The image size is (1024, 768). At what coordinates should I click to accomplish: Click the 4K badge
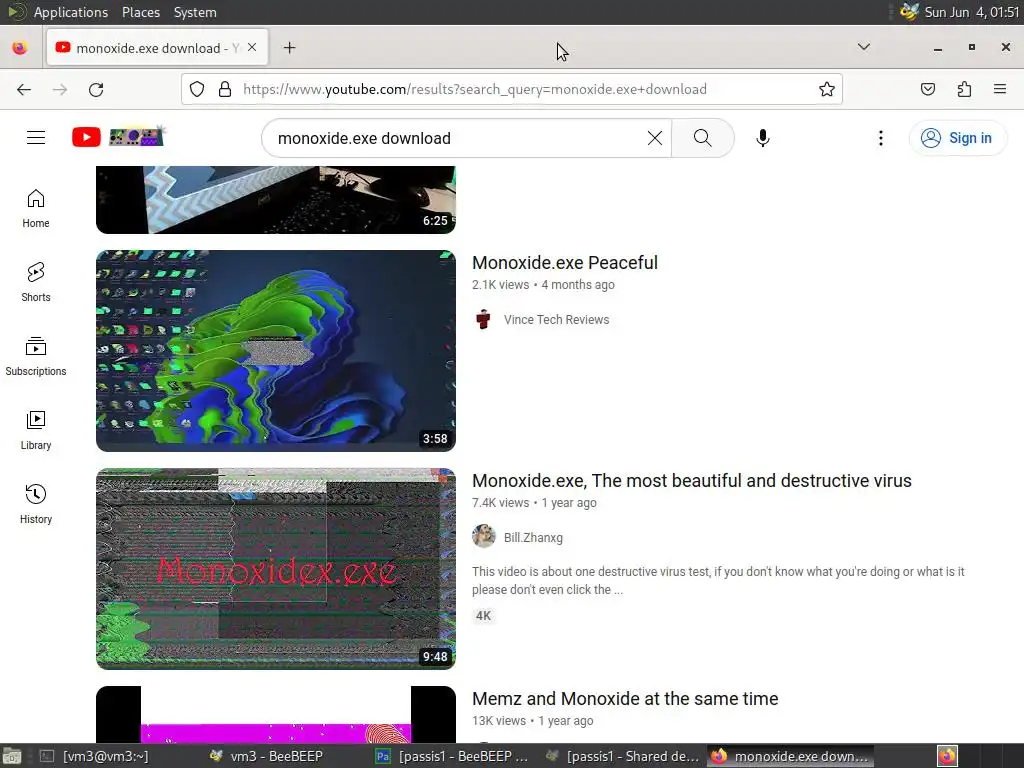(483, 615)
